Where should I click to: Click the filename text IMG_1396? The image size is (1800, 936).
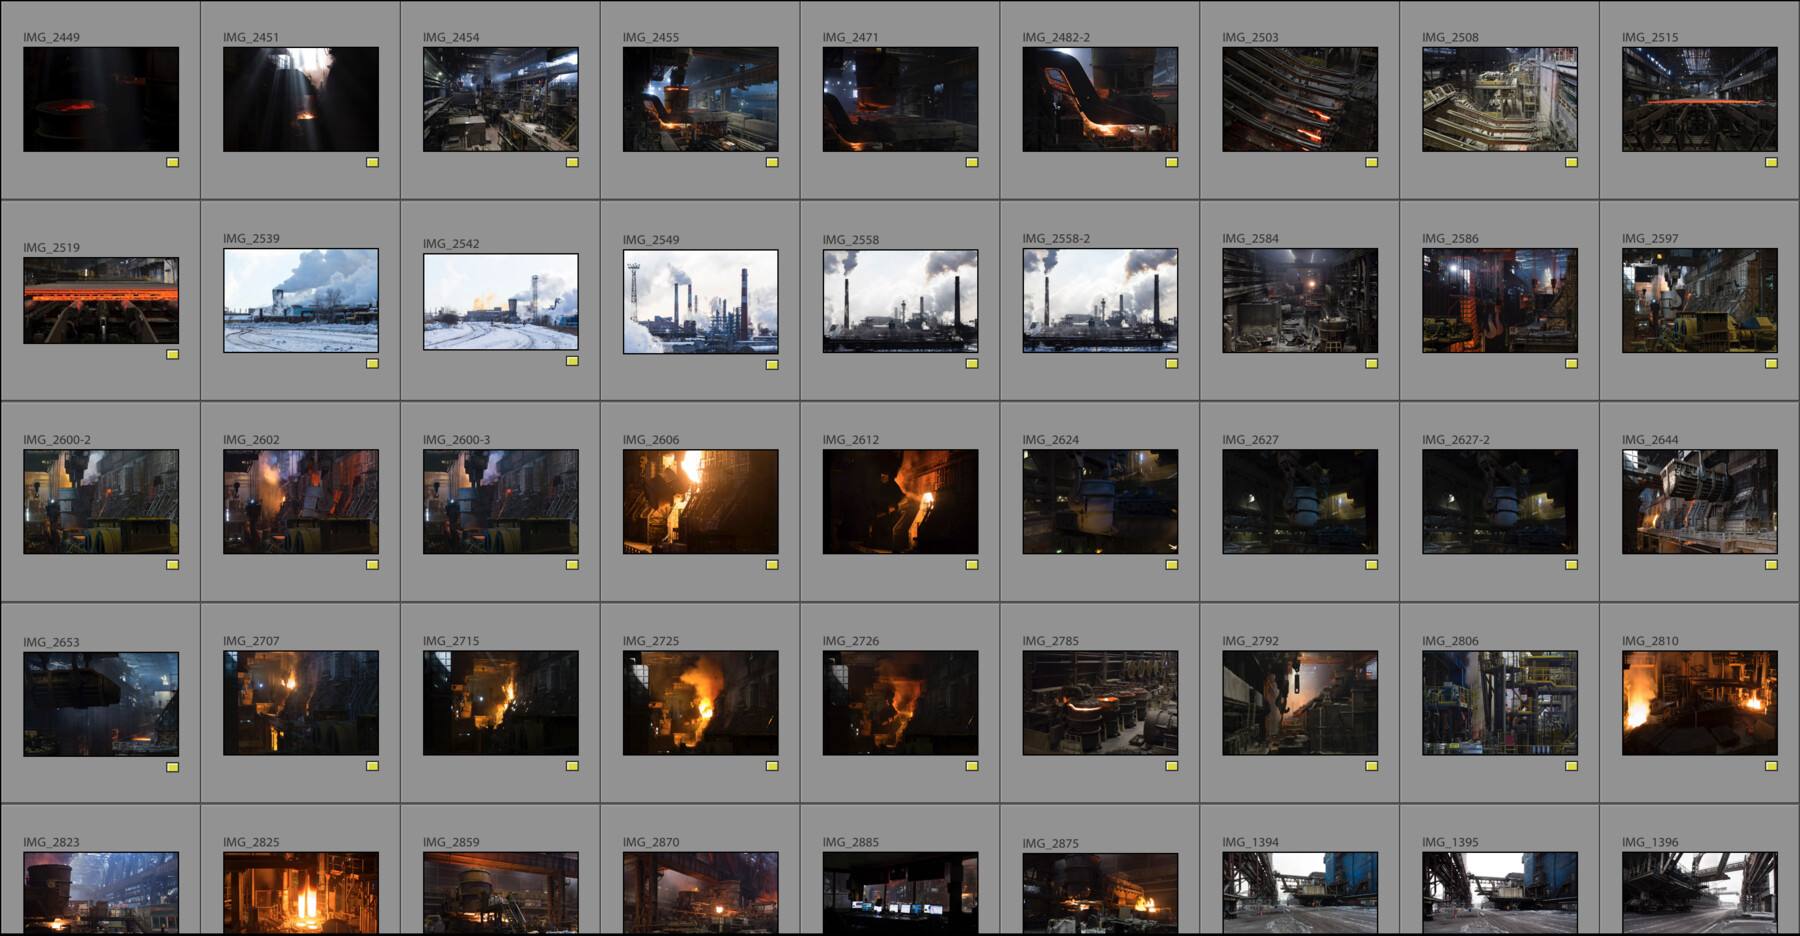1648,842
